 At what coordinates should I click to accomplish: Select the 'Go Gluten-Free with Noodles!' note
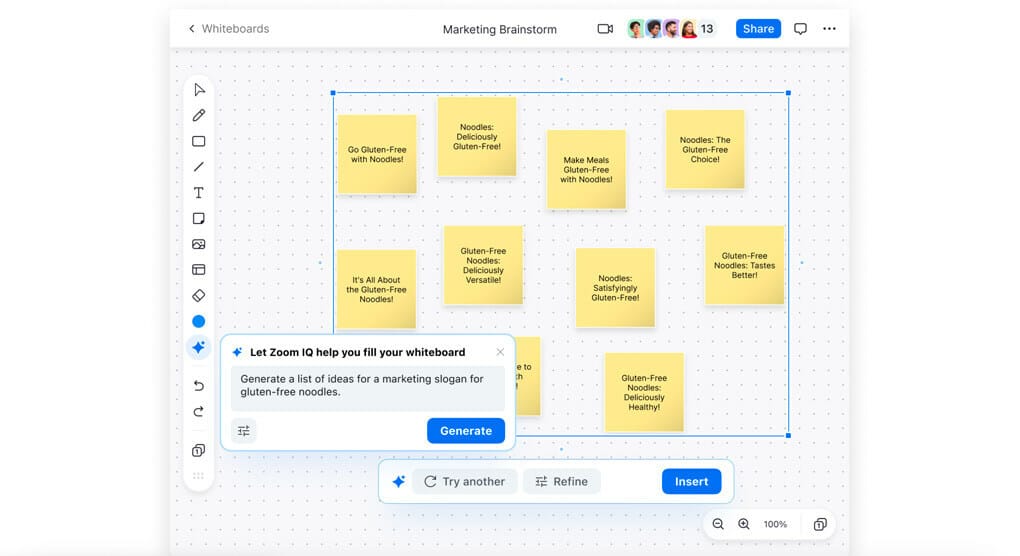click(x=377, y=155)
